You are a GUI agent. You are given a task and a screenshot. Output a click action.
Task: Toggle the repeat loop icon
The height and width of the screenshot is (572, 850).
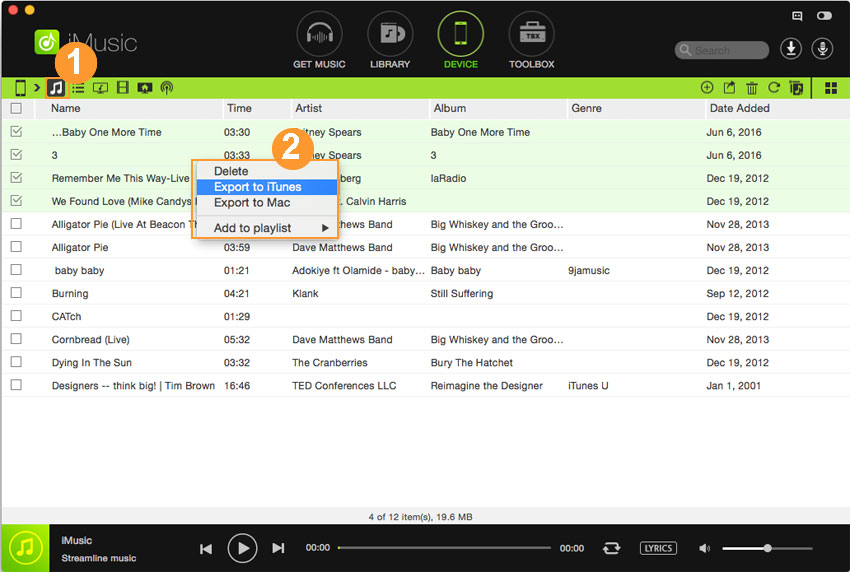tap(611, 548)
